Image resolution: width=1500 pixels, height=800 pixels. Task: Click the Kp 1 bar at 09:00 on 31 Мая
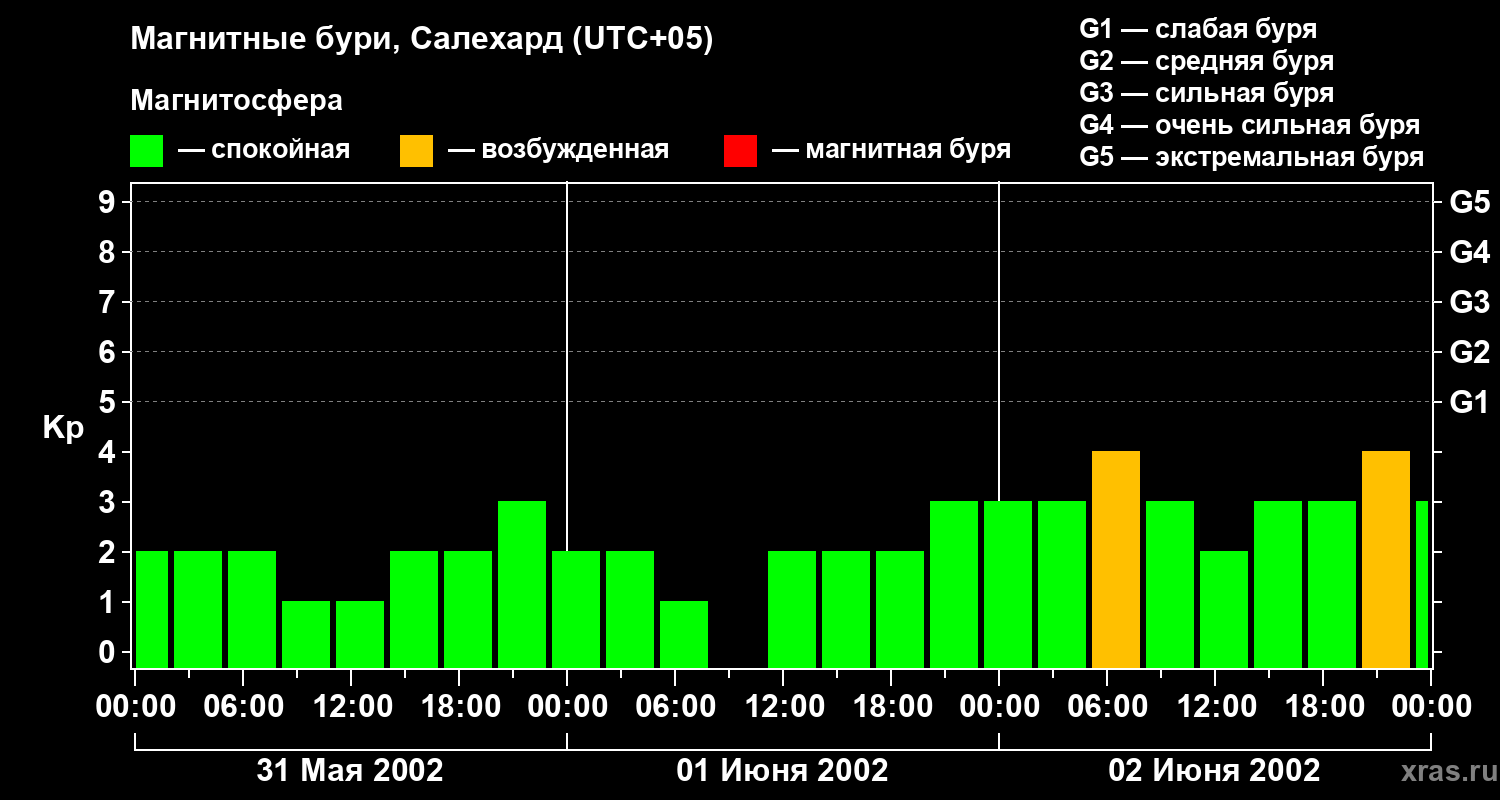click(306, 635)
